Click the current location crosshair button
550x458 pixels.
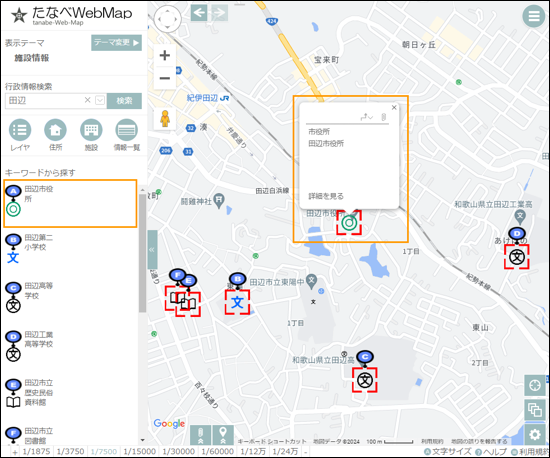(535, 385)
